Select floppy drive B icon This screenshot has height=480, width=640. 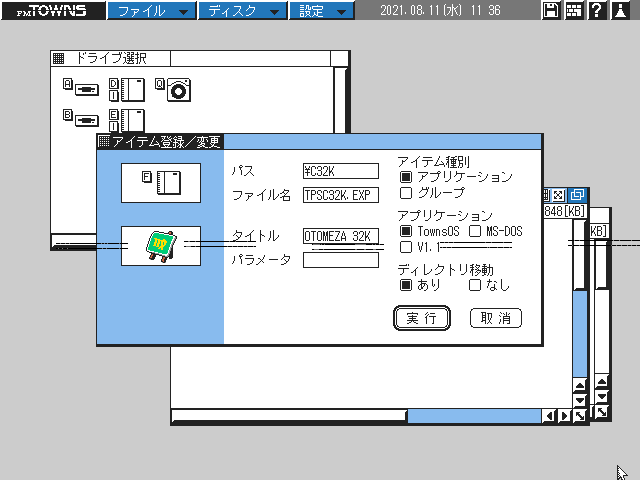tap(81, 118)
